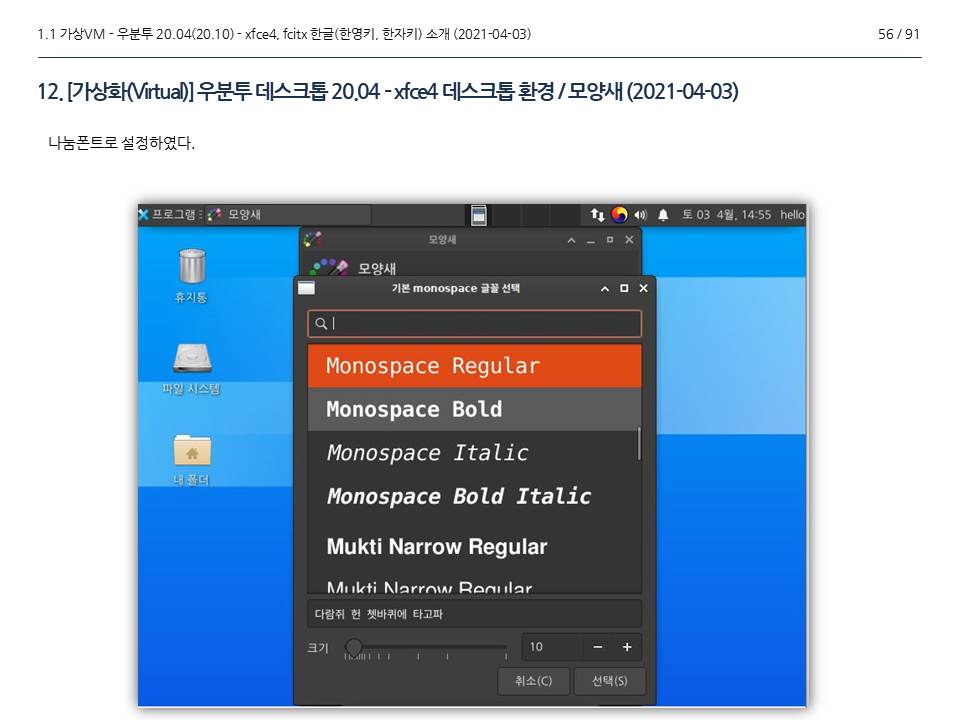Select the Monospace Bold font
Screen dimensions: 960x720
[472, 409]
